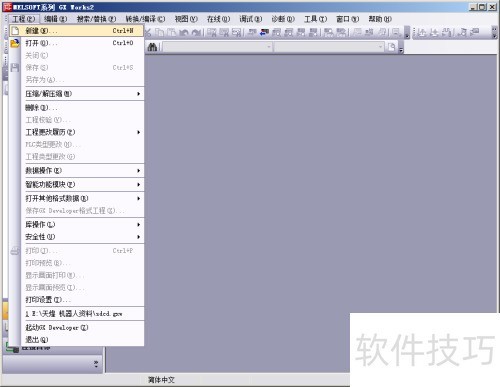Open the 视图 menu
The image size is (500, 387).
click(186, 19)
